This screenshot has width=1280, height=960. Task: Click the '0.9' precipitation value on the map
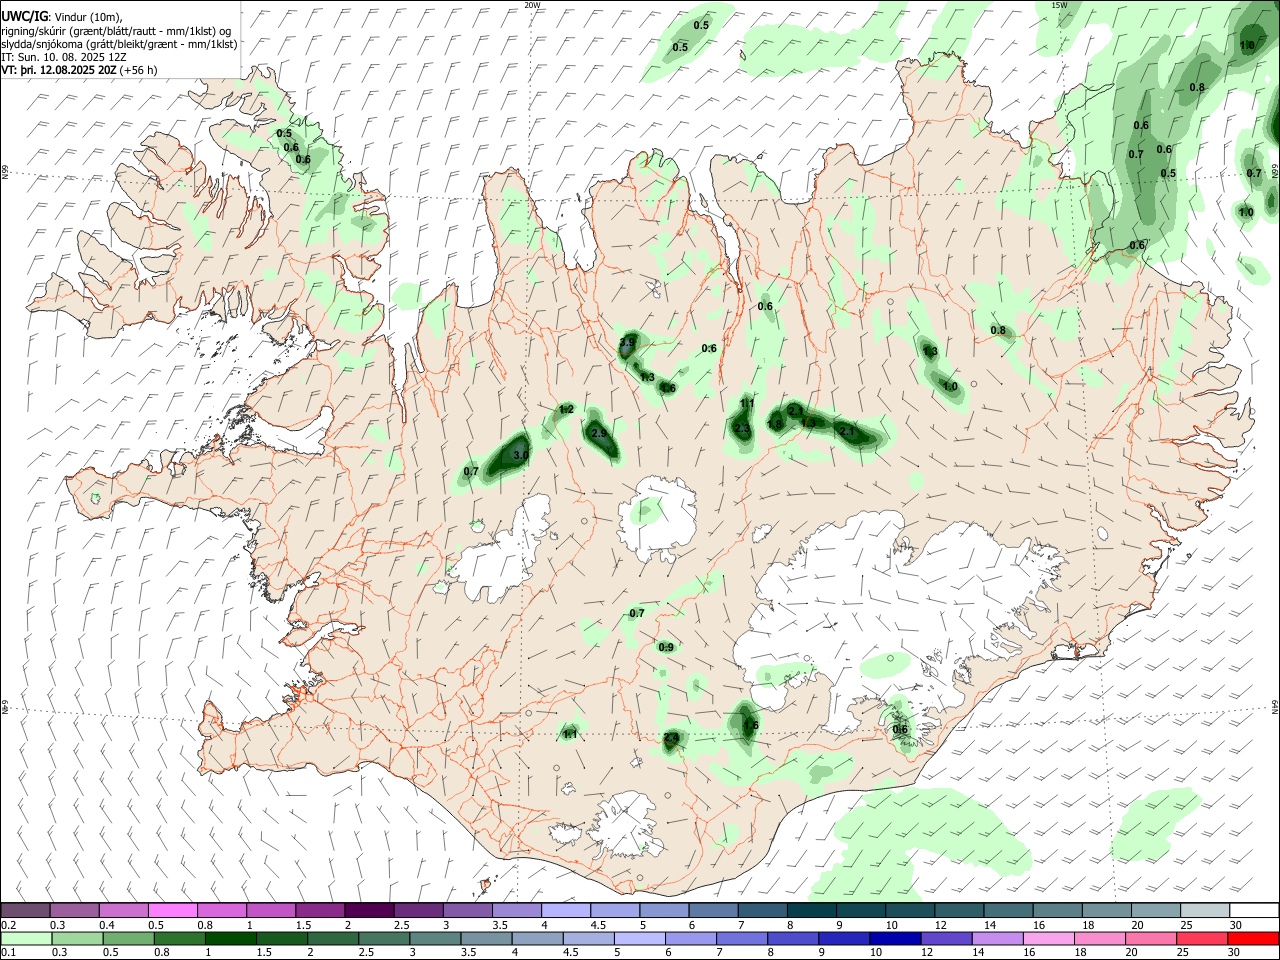pyautogui.click(x=666, y=647)
